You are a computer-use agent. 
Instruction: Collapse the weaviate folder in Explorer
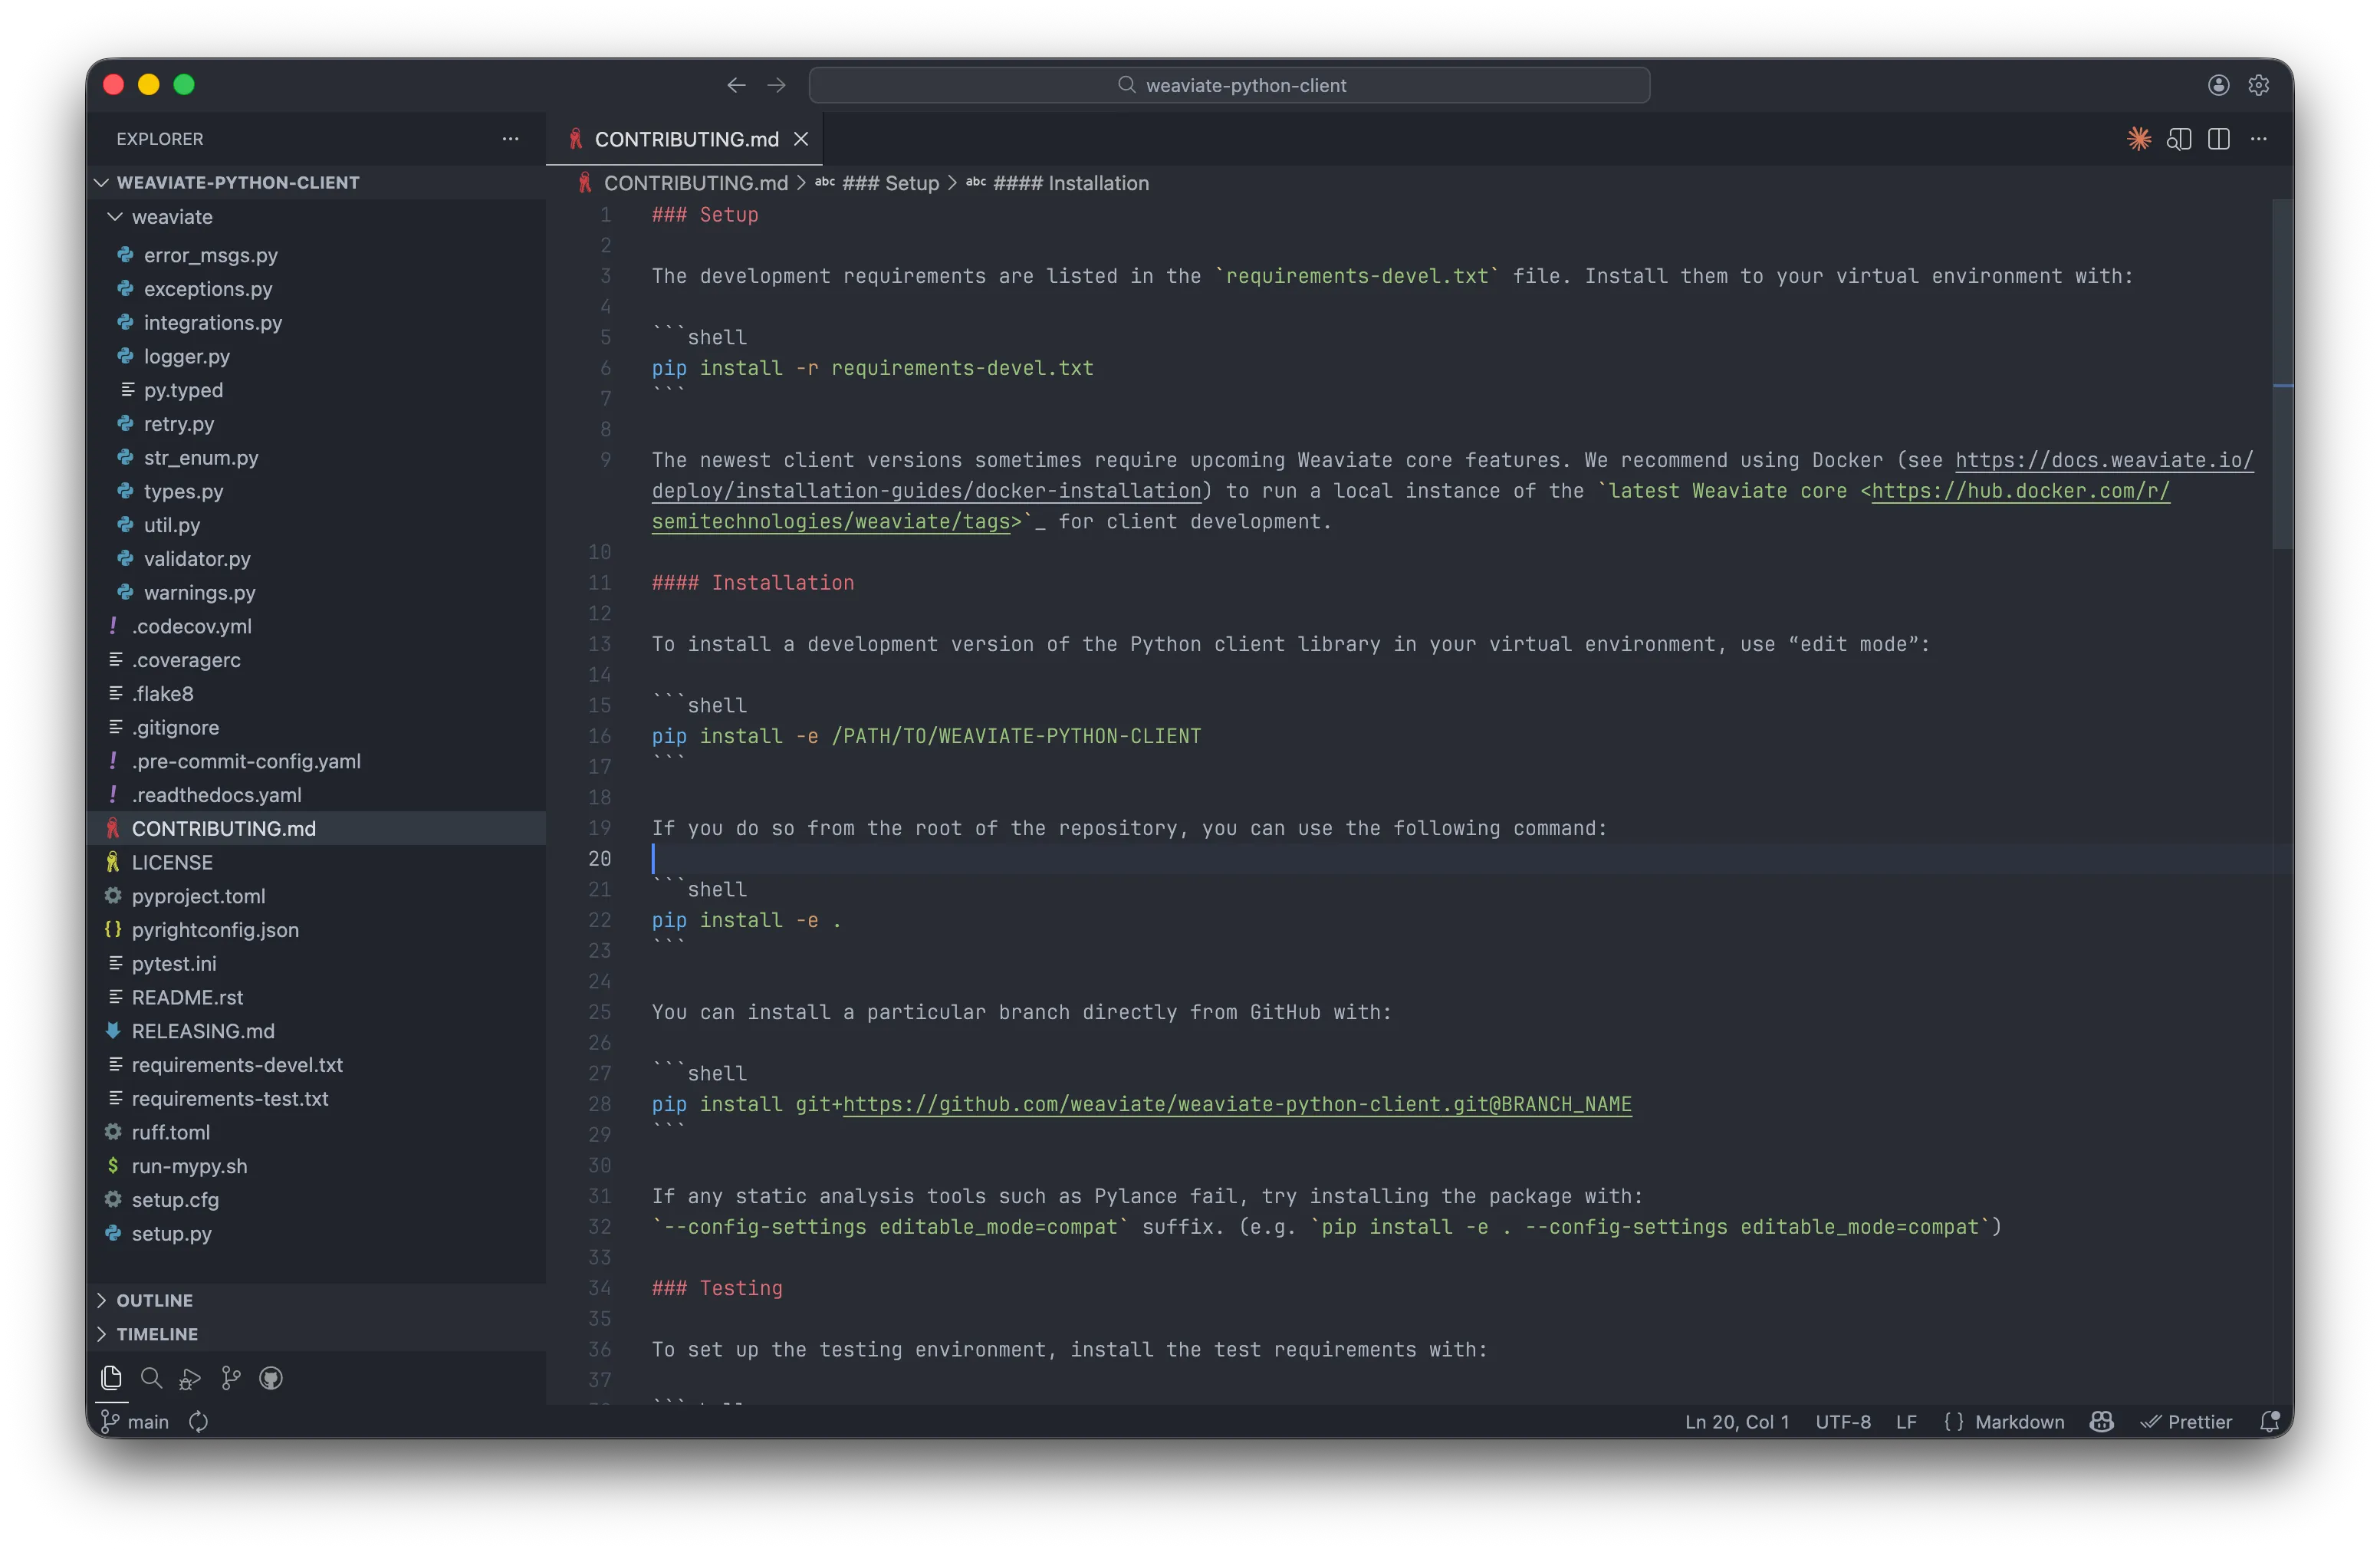116,217
